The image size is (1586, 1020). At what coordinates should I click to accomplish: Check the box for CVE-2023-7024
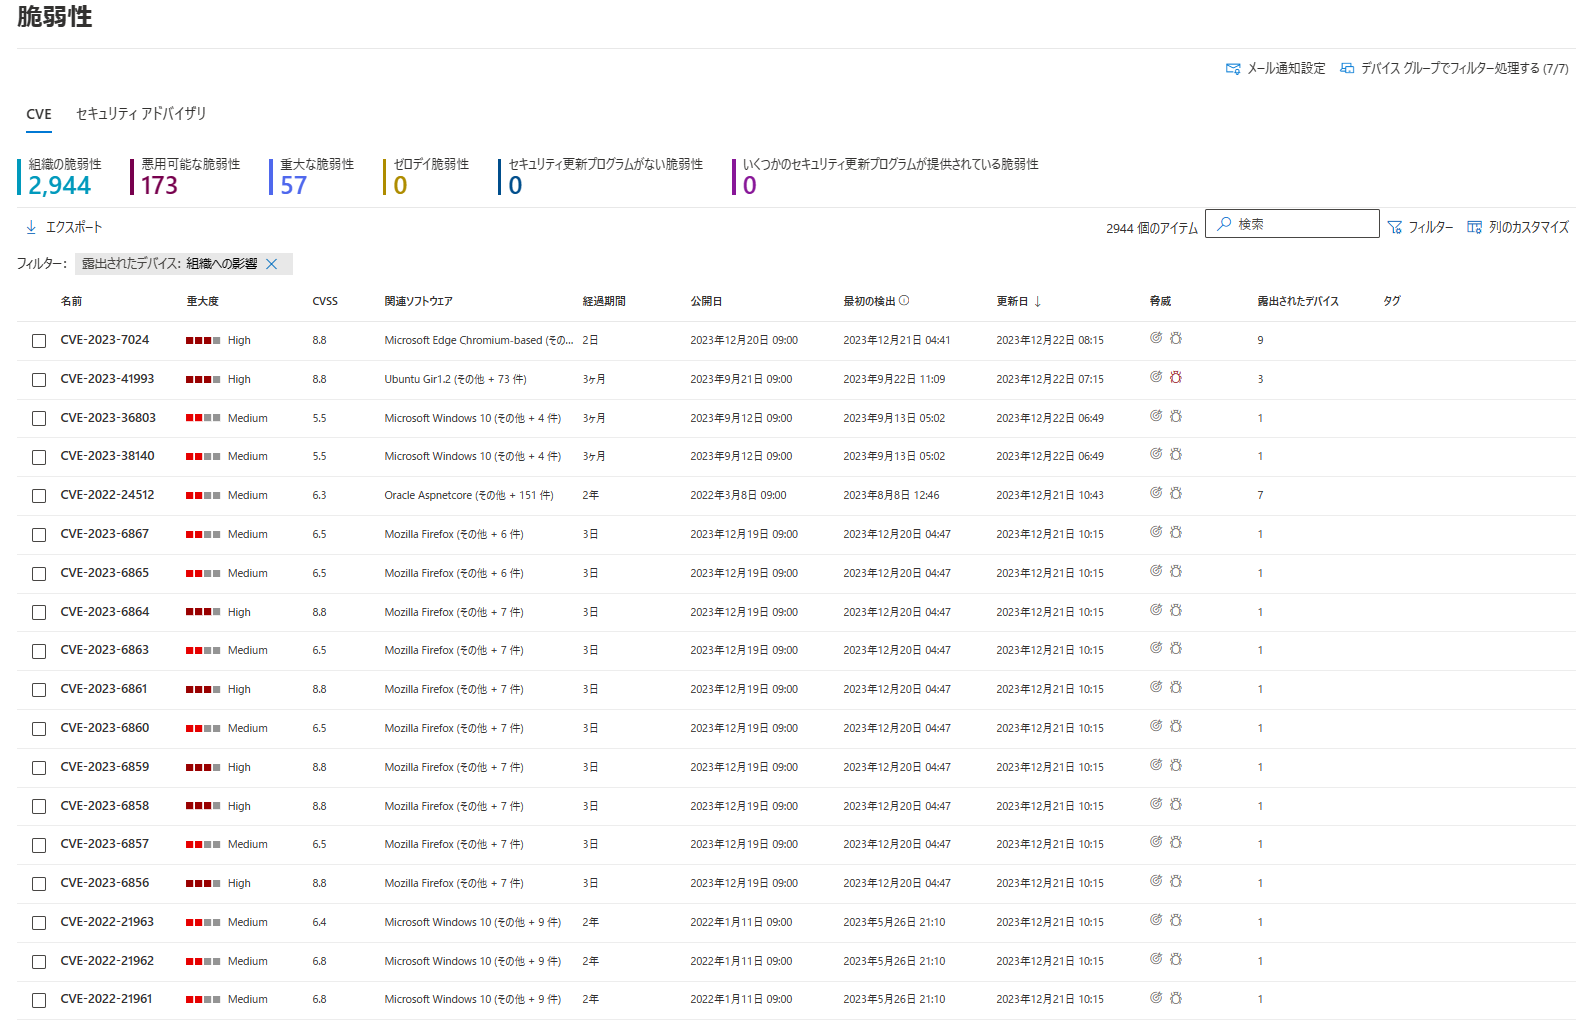point(39,341)
